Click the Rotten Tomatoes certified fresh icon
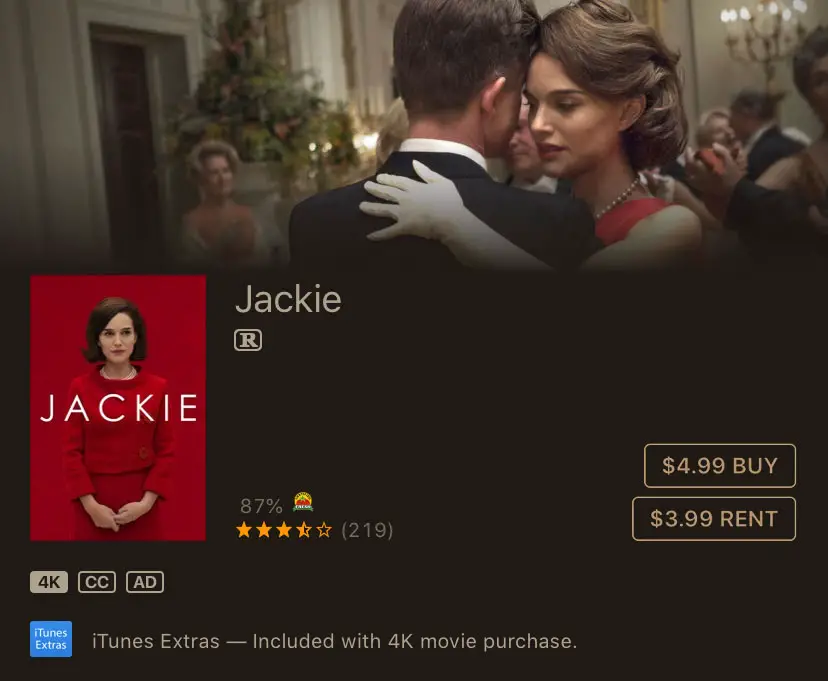This screenshot has width=828, height=681. click(x=303, y=502)
